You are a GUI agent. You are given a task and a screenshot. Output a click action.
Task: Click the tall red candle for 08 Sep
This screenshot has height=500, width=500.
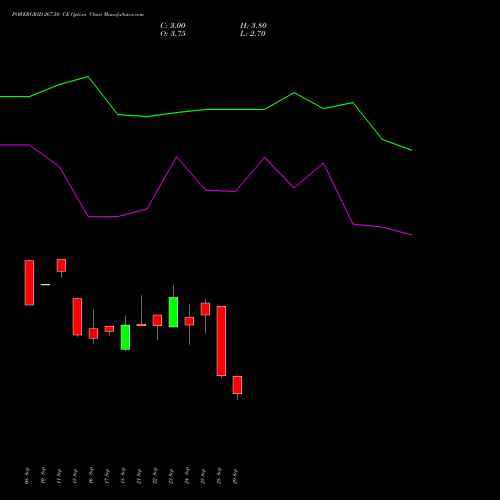29,283
